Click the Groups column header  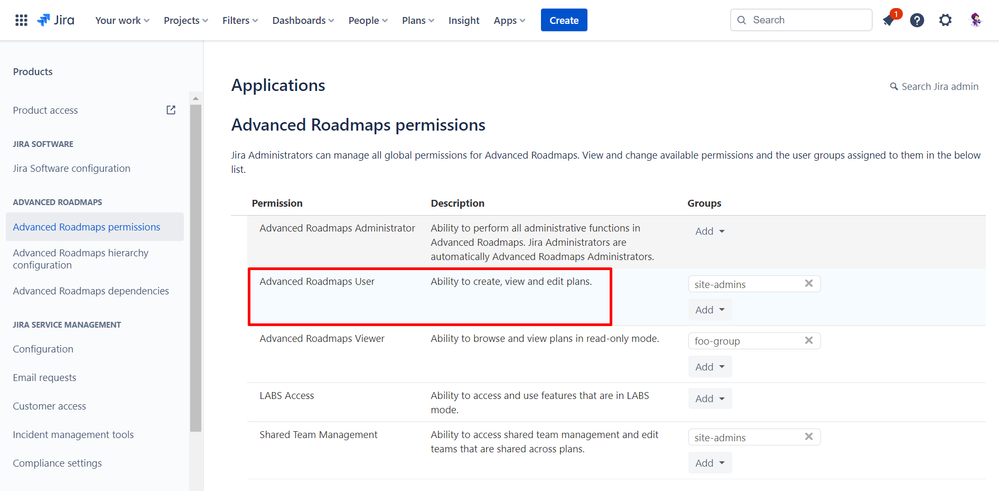pos(704,203)
